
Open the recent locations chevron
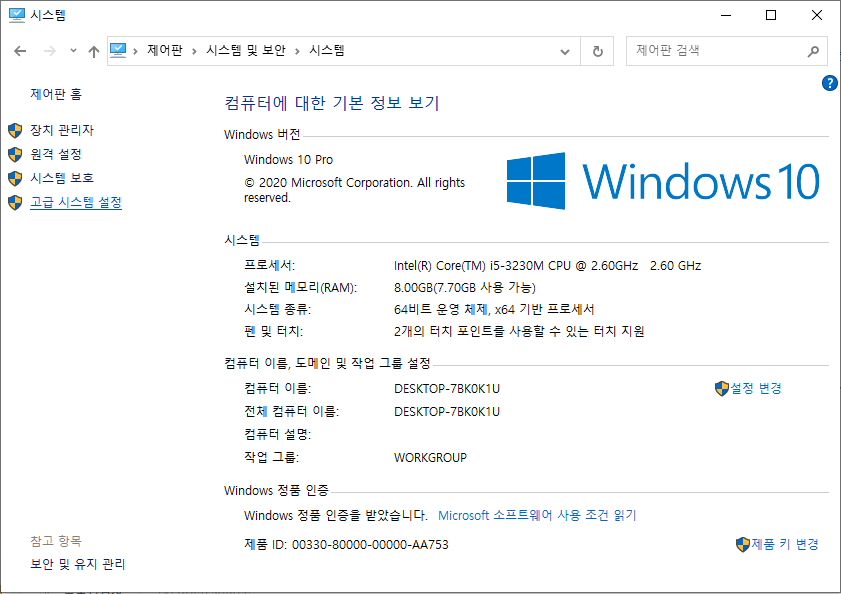click(73, 51)
